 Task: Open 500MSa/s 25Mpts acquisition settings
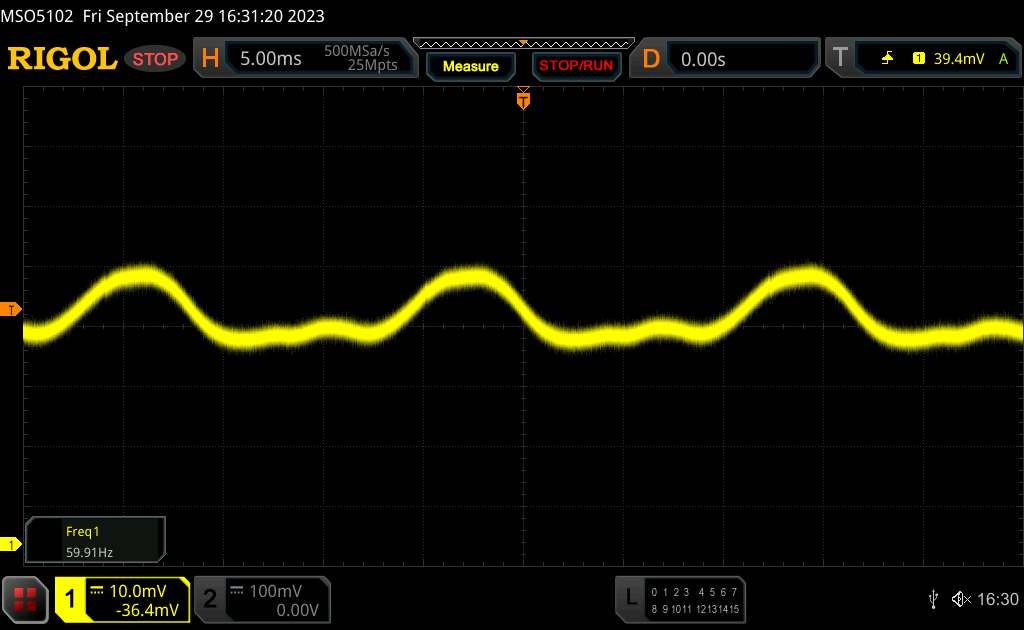(360, 59)
